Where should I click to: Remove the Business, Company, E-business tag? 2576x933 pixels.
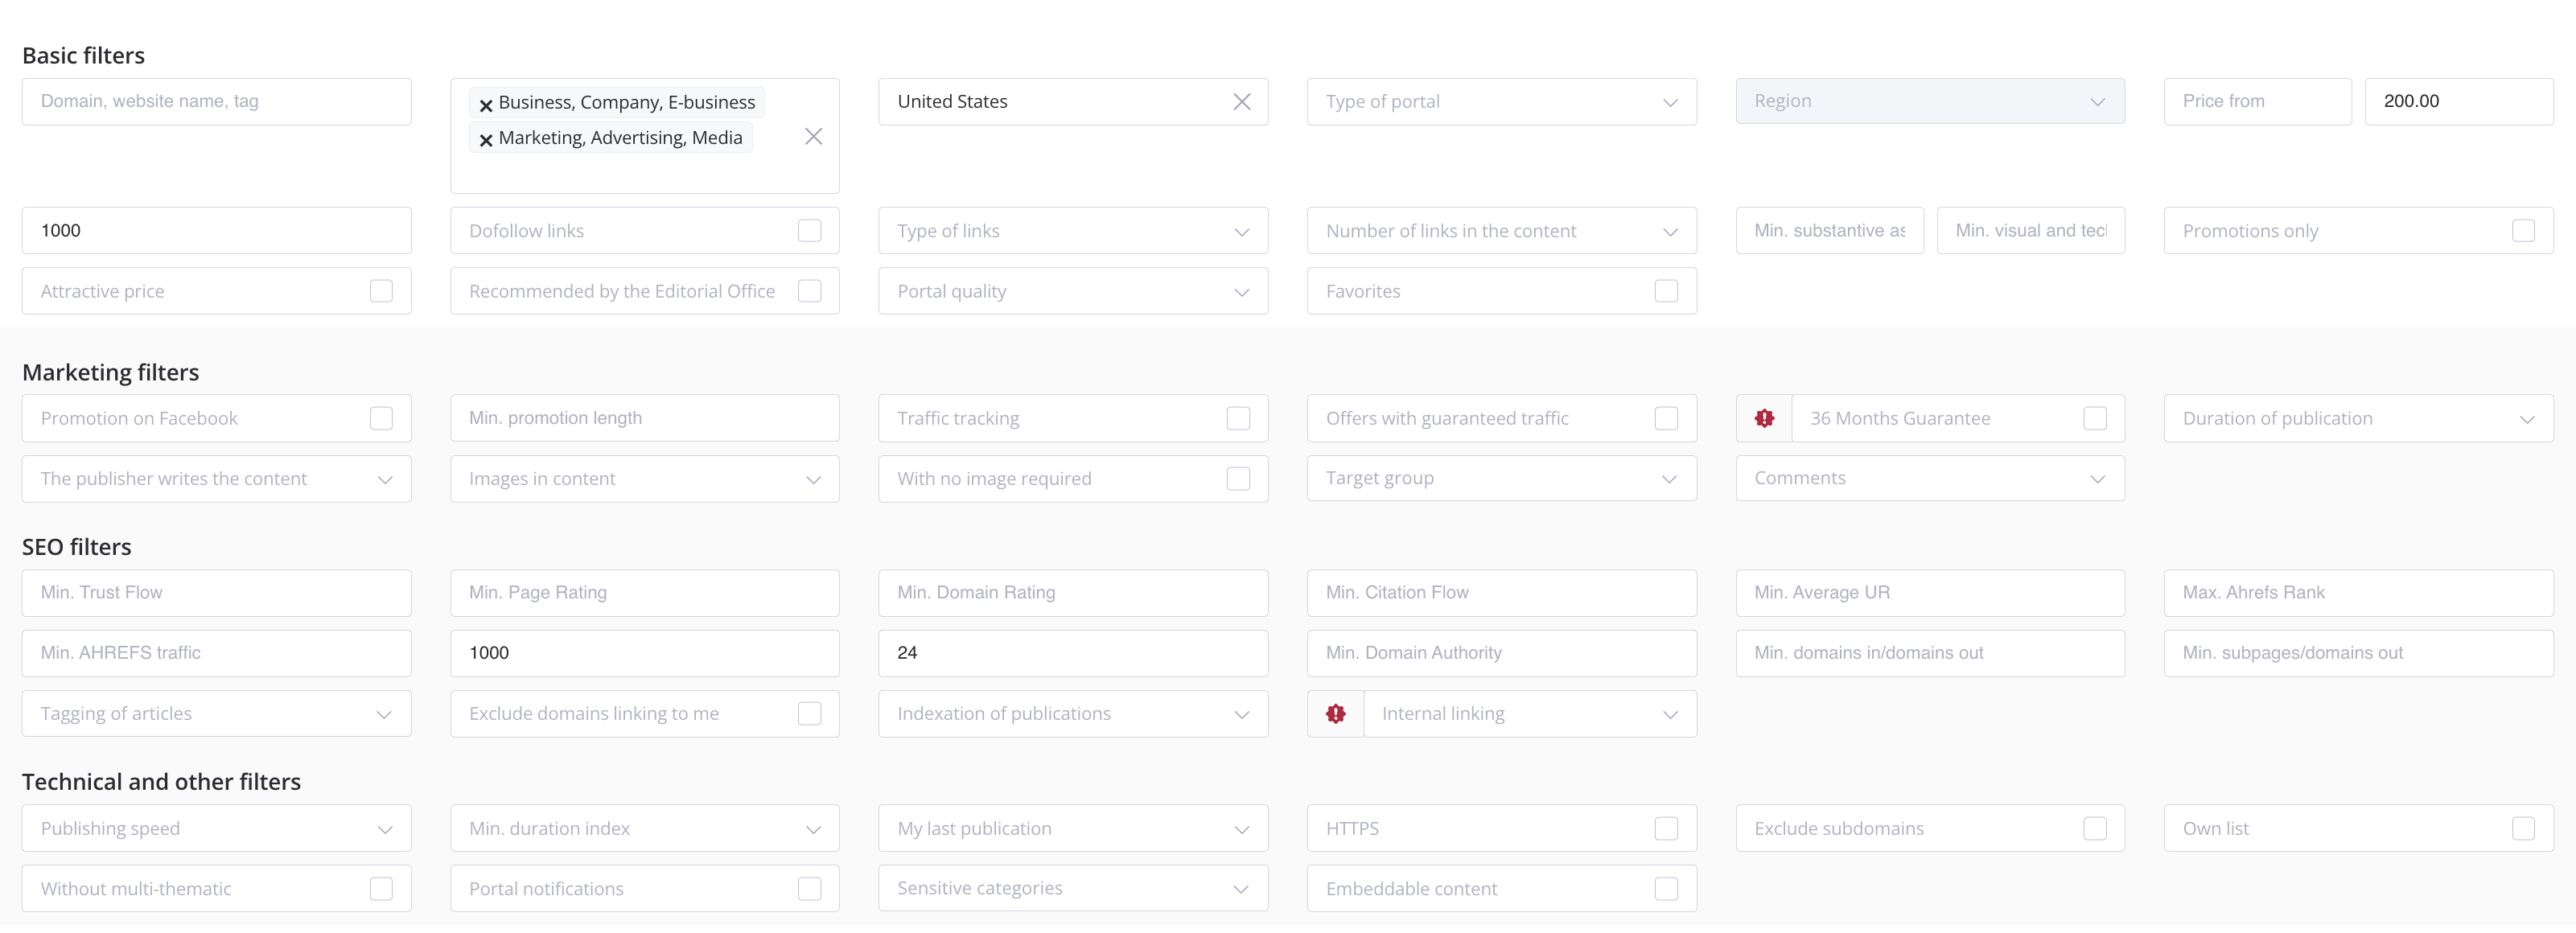[486, 104]
